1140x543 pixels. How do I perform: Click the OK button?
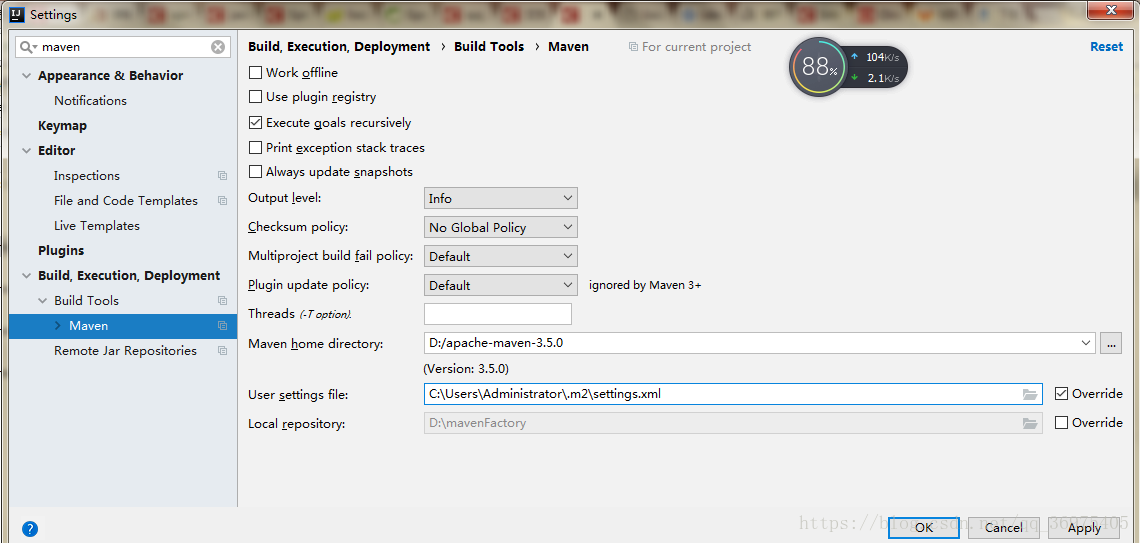click(924, 528)
